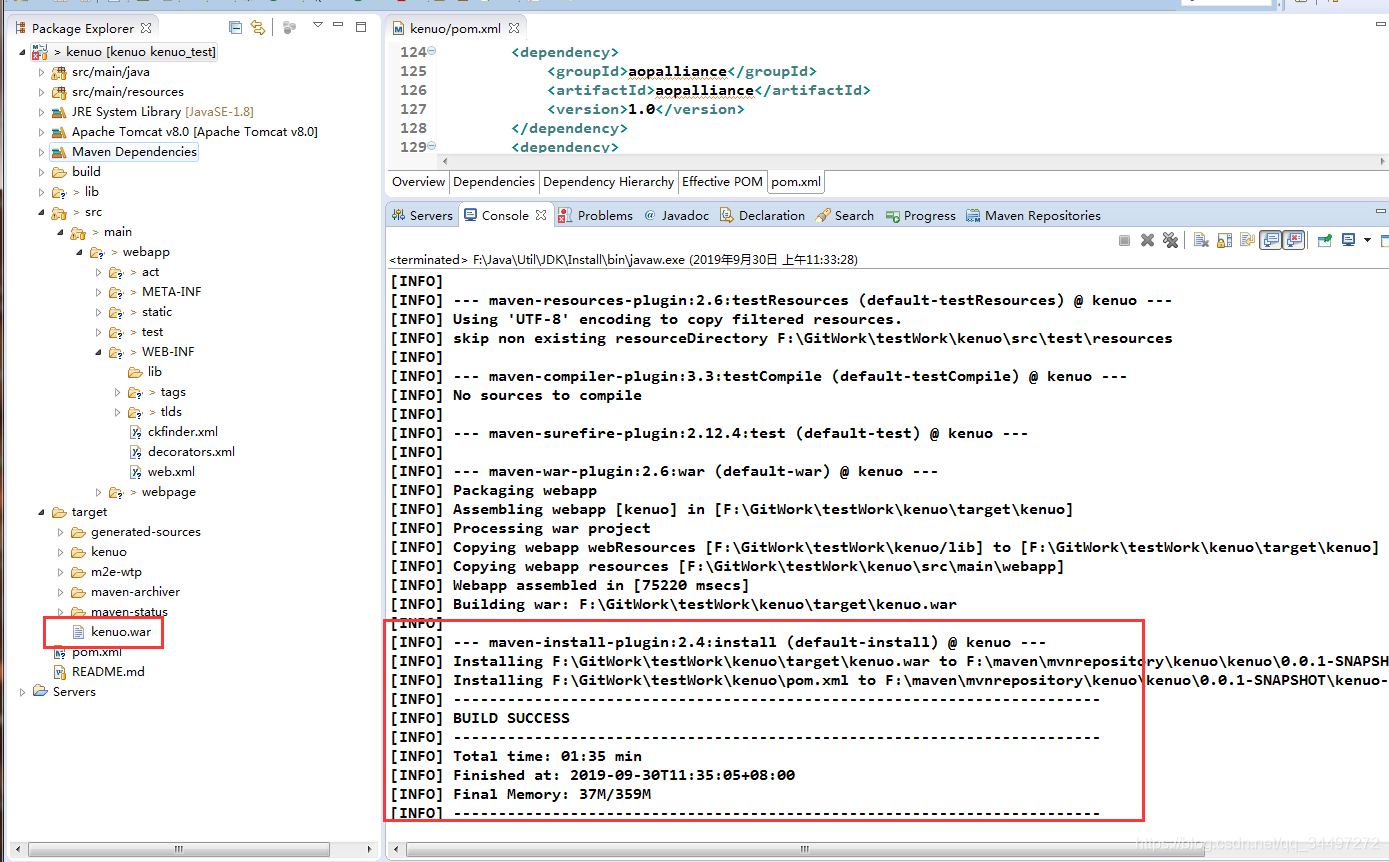1389x862 pixels.
Task: Click the ckfinder.xml file icon
Action: point(136,432)
